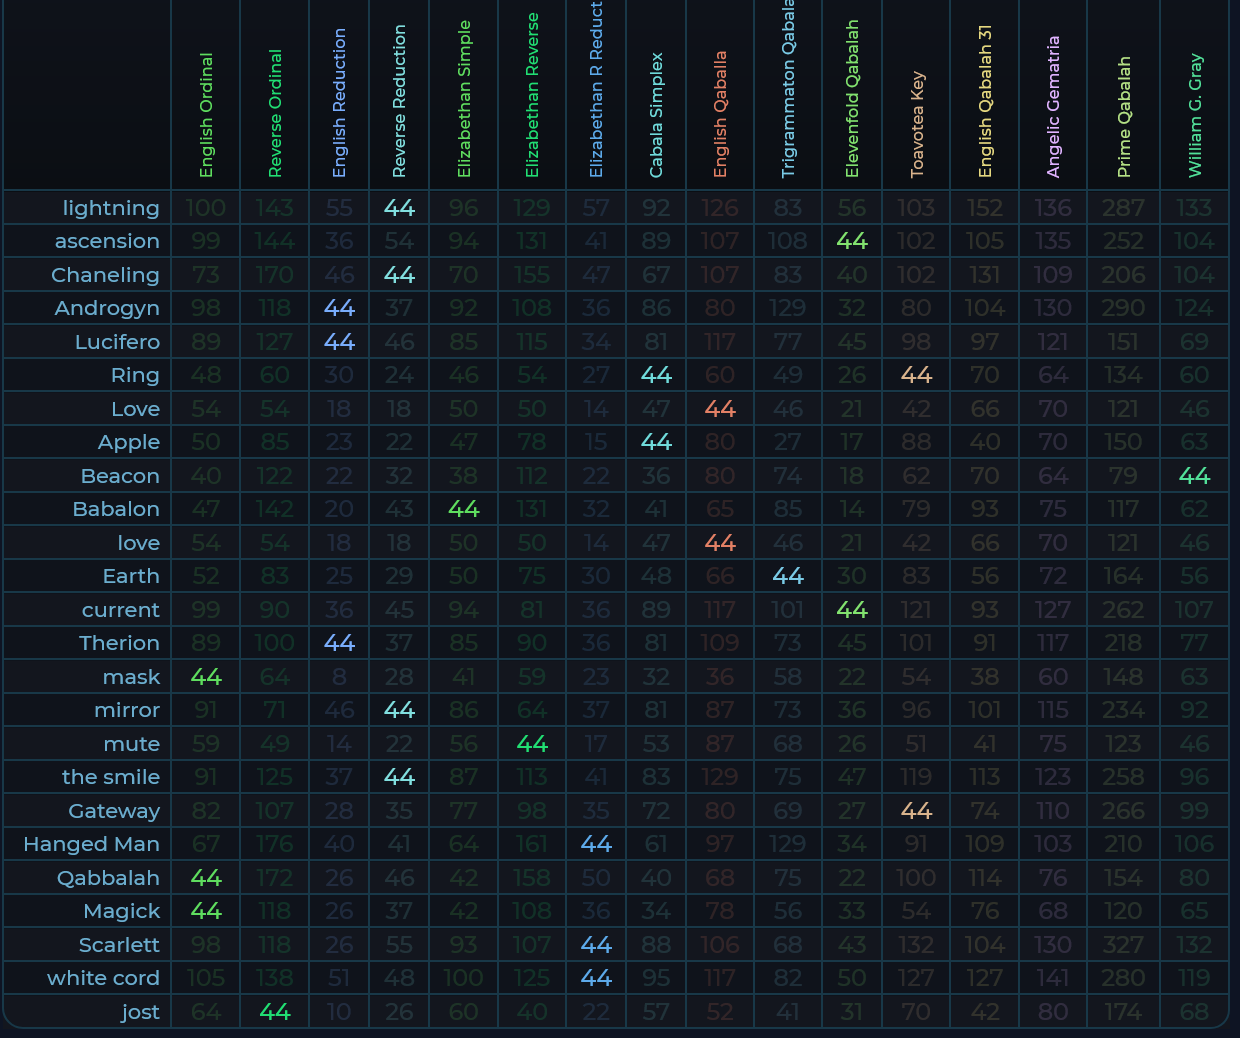
Task: Select the Cabala Simplex column header
Action: (x=656, y=116)
